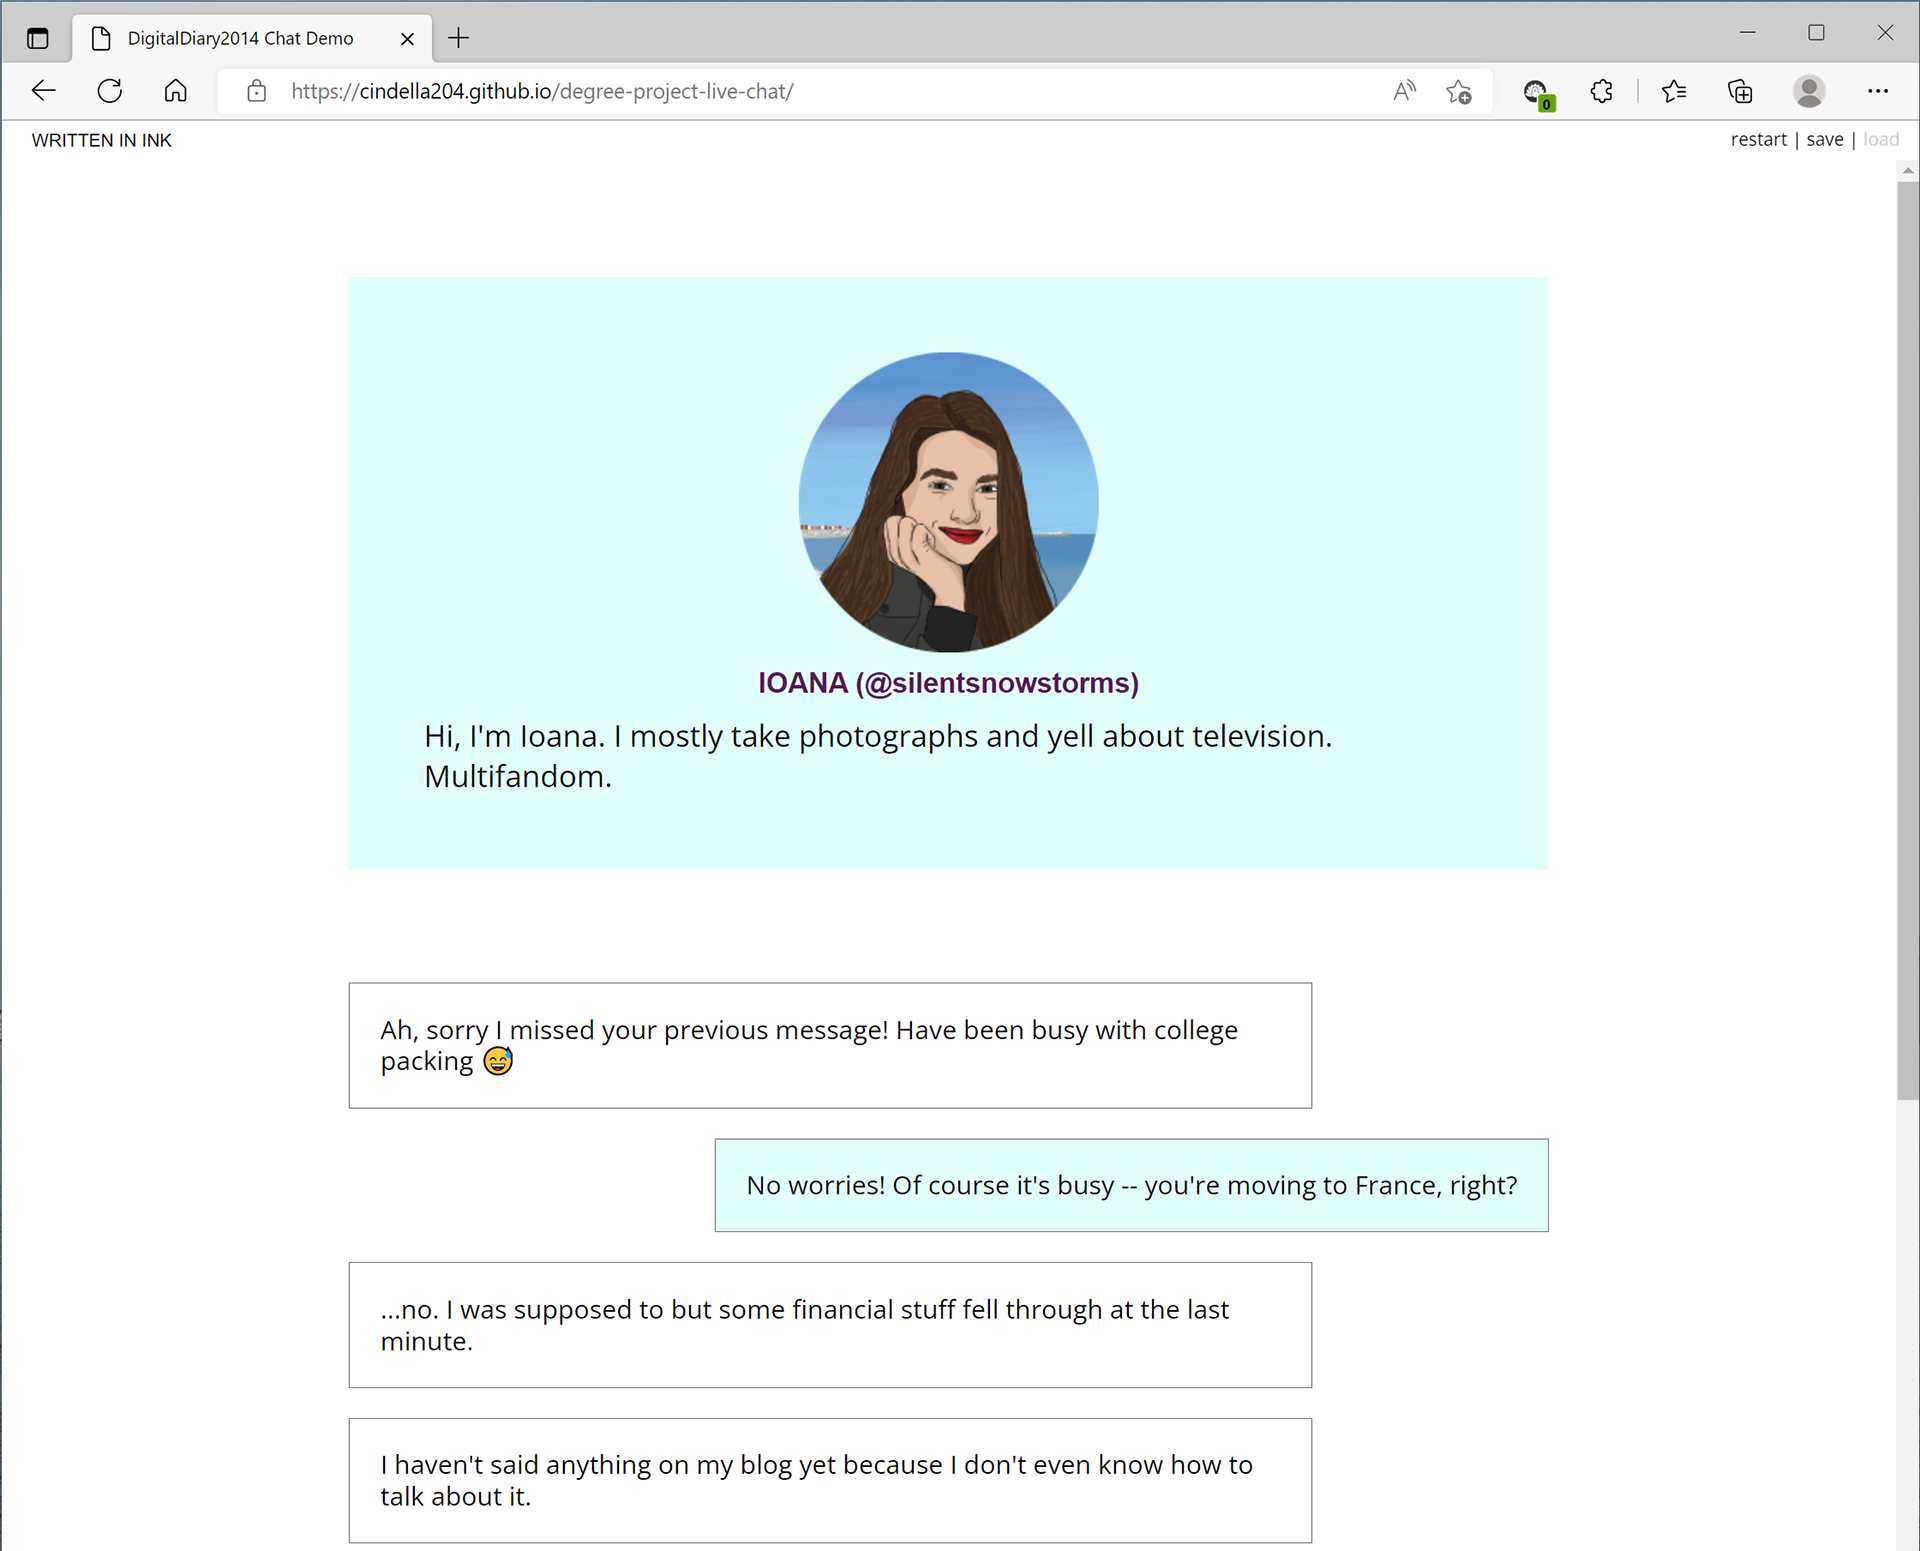Click the message about college packing
The image size is (1920, 1551).
[830, 1045]
